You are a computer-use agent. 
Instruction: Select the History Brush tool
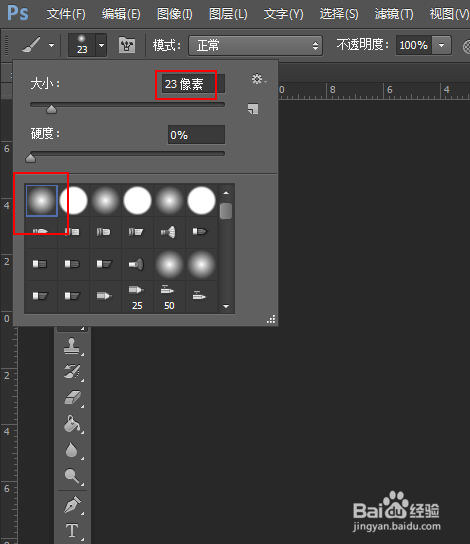pyautogui.click(x=72, y=372)
